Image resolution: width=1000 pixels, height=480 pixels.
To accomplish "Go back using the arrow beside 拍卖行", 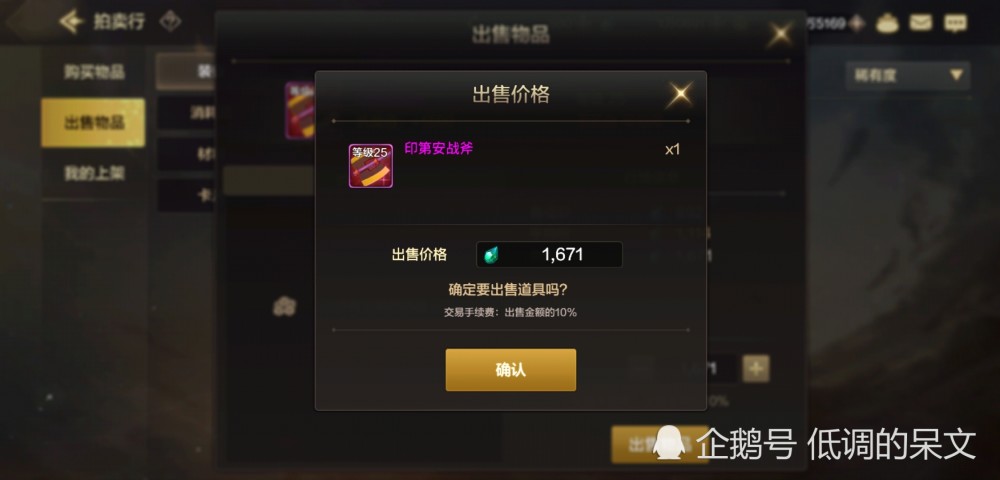I will tap(71, 22).
